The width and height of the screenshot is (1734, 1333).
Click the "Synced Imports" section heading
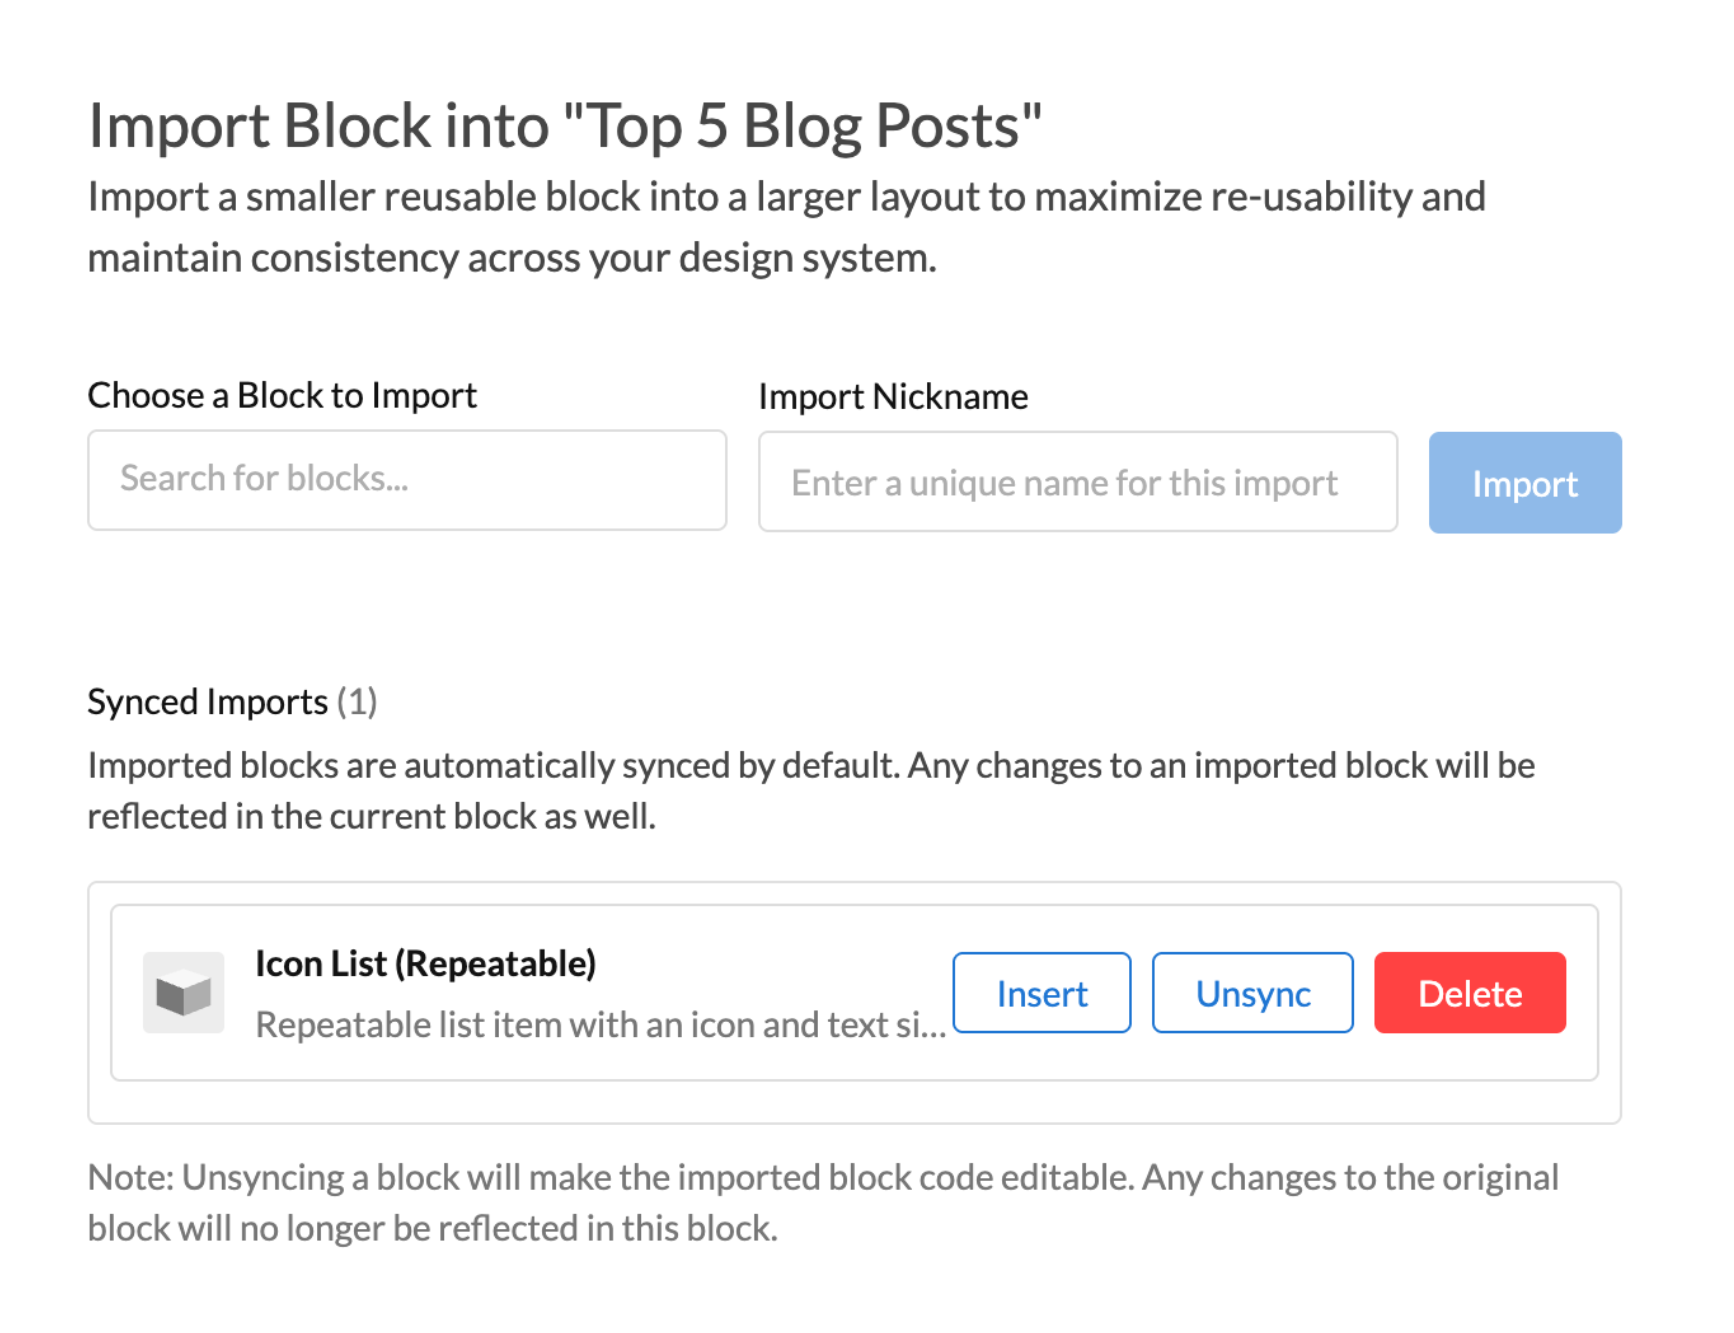tap(207, 702)
